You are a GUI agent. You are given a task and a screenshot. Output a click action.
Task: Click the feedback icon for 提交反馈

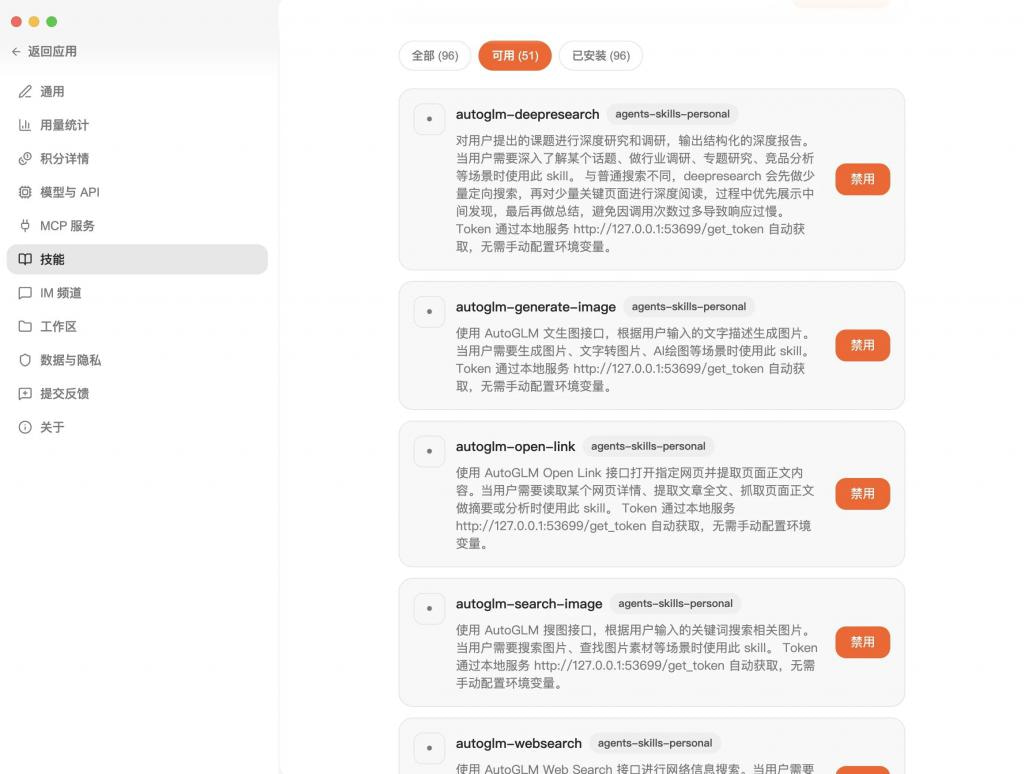[x=25, y=394]
